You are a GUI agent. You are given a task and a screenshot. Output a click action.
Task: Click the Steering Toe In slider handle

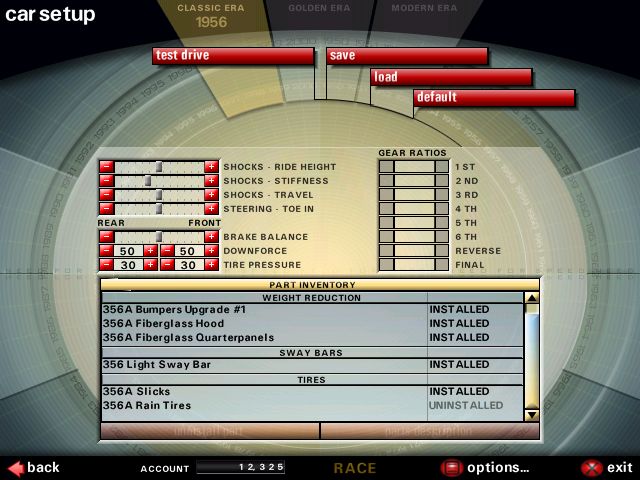[159, 209]
